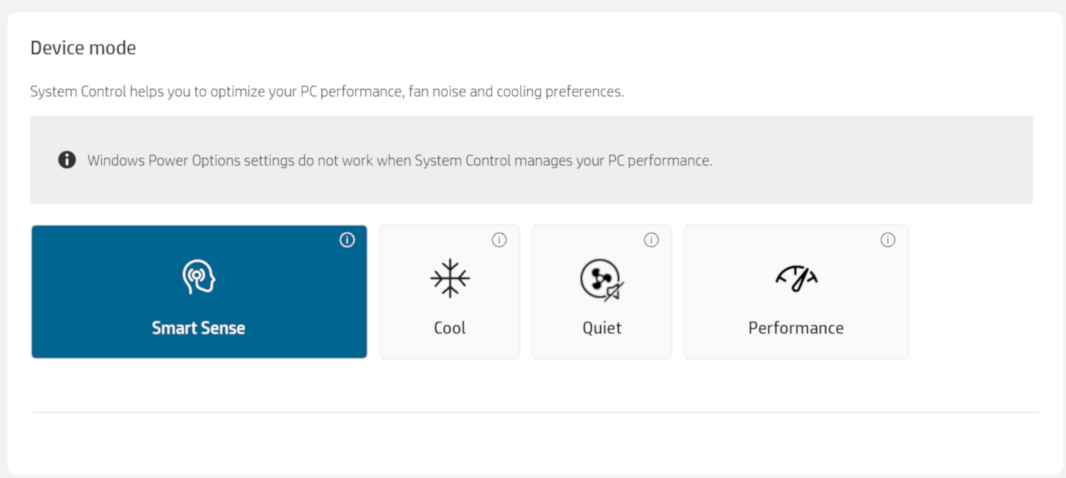This screenshot has height=478, width=1066.
Task: Click the Windows Power Options notice text
Action: coord(399,160)
